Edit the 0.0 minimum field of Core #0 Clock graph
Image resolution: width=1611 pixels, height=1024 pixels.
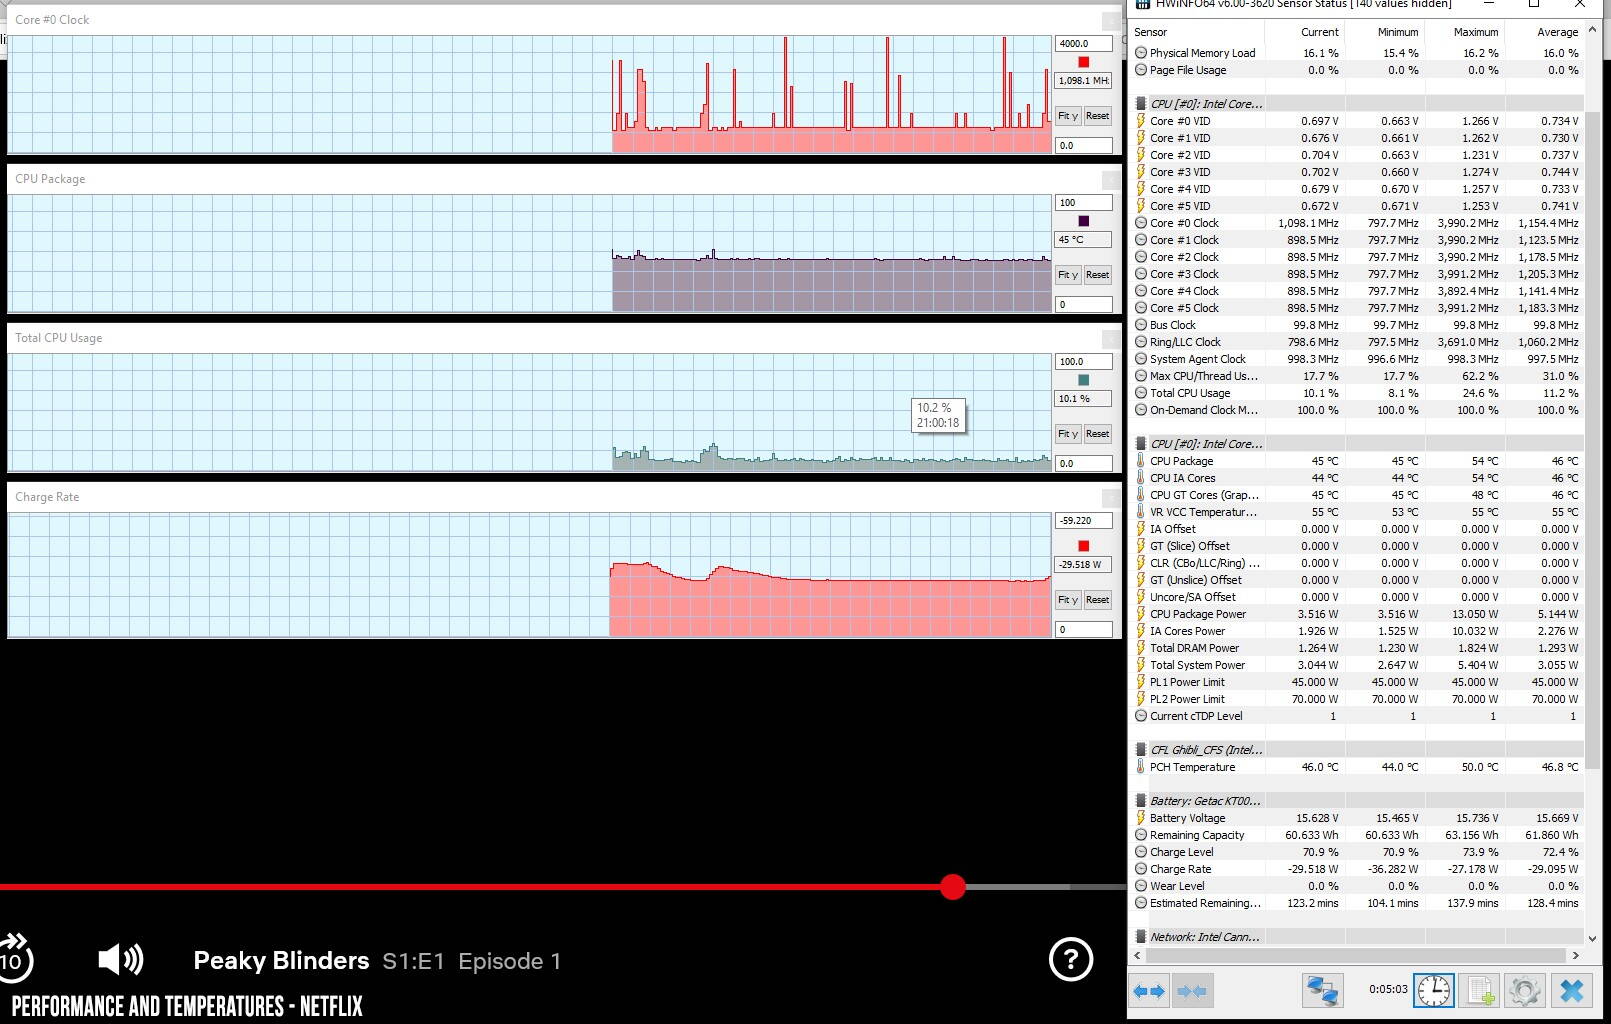[x=1084, y=146]
